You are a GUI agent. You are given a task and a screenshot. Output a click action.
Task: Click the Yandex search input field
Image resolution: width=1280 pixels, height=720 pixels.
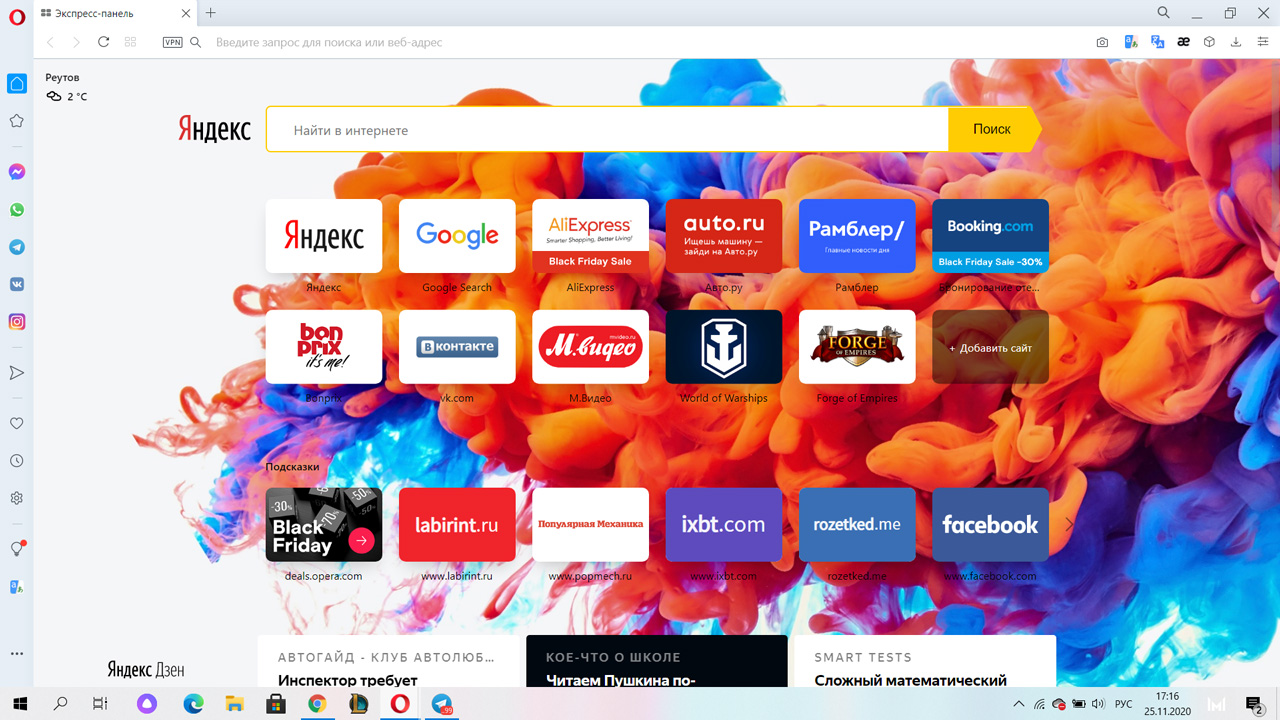point(606,130)
